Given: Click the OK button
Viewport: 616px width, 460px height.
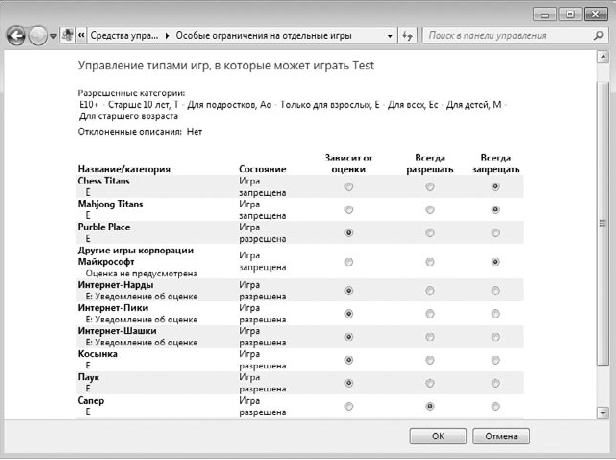Looking at the screenshot, I should (x=438, y=436).
